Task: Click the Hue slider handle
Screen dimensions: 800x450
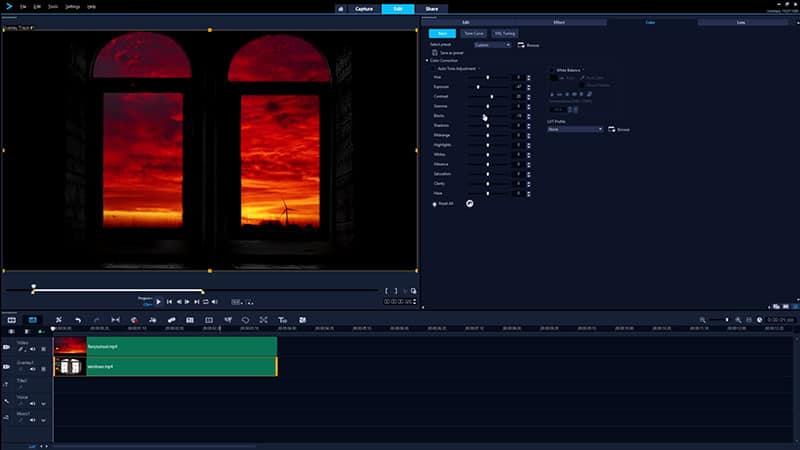Action: (488, 77)
